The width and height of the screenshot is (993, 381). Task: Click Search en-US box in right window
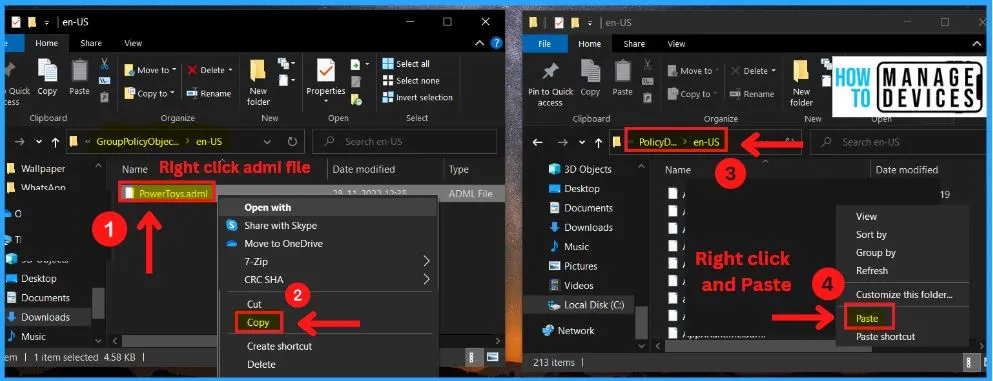click(898, 142)
